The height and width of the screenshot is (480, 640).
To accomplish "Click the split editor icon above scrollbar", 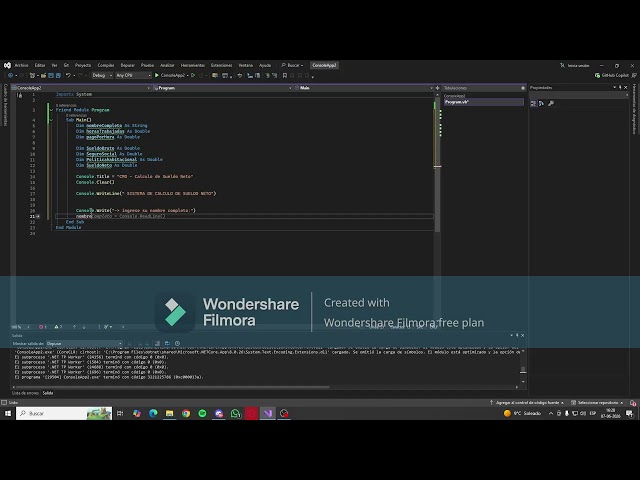I will click(438, 88).
